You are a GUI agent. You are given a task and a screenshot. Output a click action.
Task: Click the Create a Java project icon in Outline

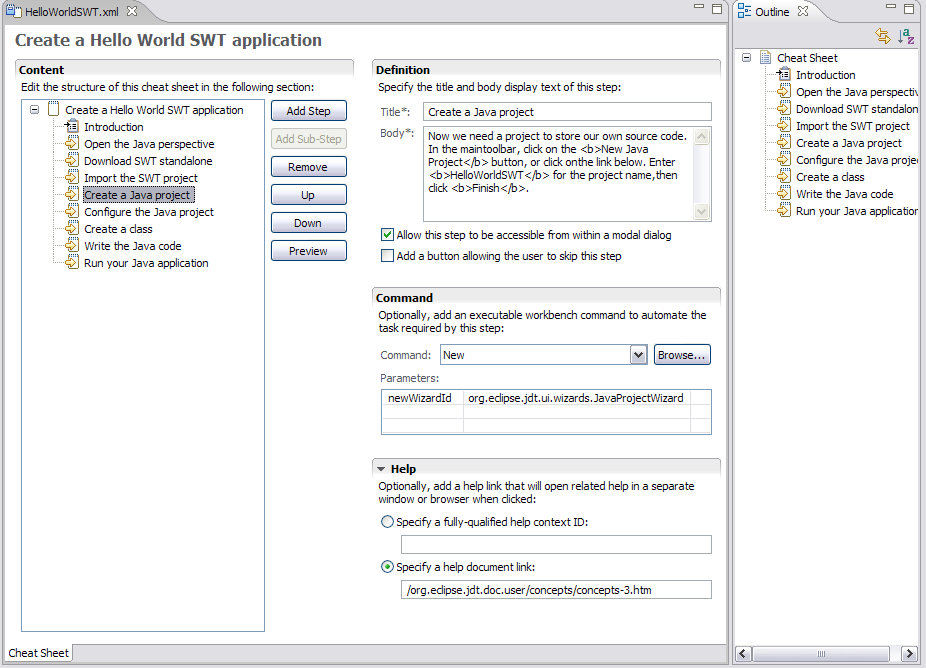tap(784, 143)
